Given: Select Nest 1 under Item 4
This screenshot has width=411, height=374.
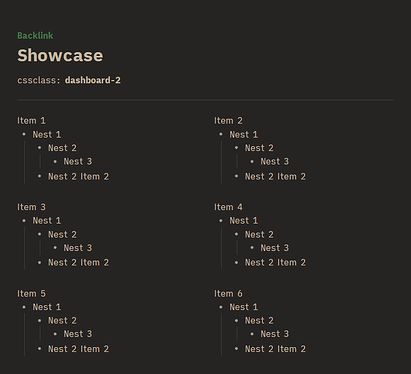Looking at the screenshot, I should click(x=244, y=221).
